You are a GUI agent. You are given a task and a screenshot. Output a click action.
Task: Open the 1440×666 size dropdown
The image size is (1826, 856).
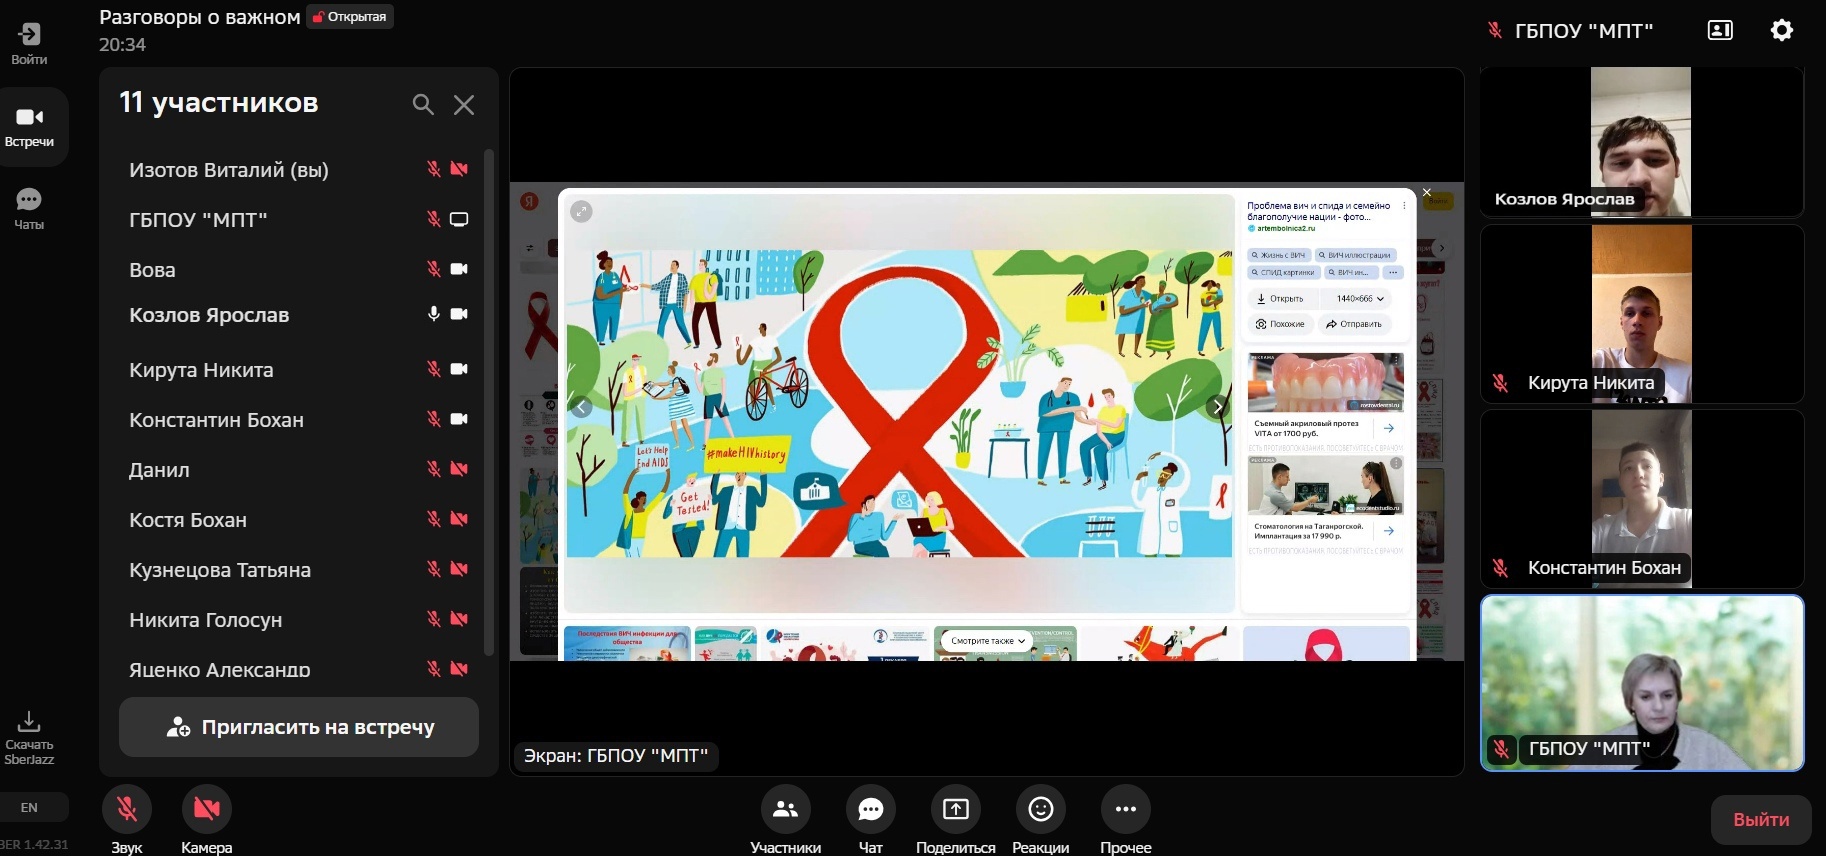(1359, 299)
